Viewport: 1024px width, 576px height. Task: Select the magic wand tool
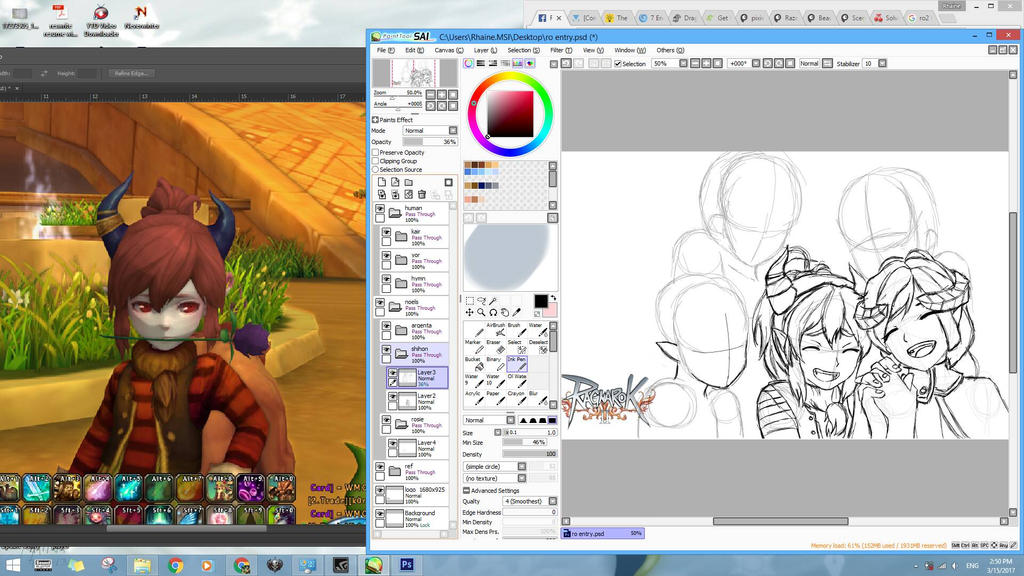click(x=493, y=301)
